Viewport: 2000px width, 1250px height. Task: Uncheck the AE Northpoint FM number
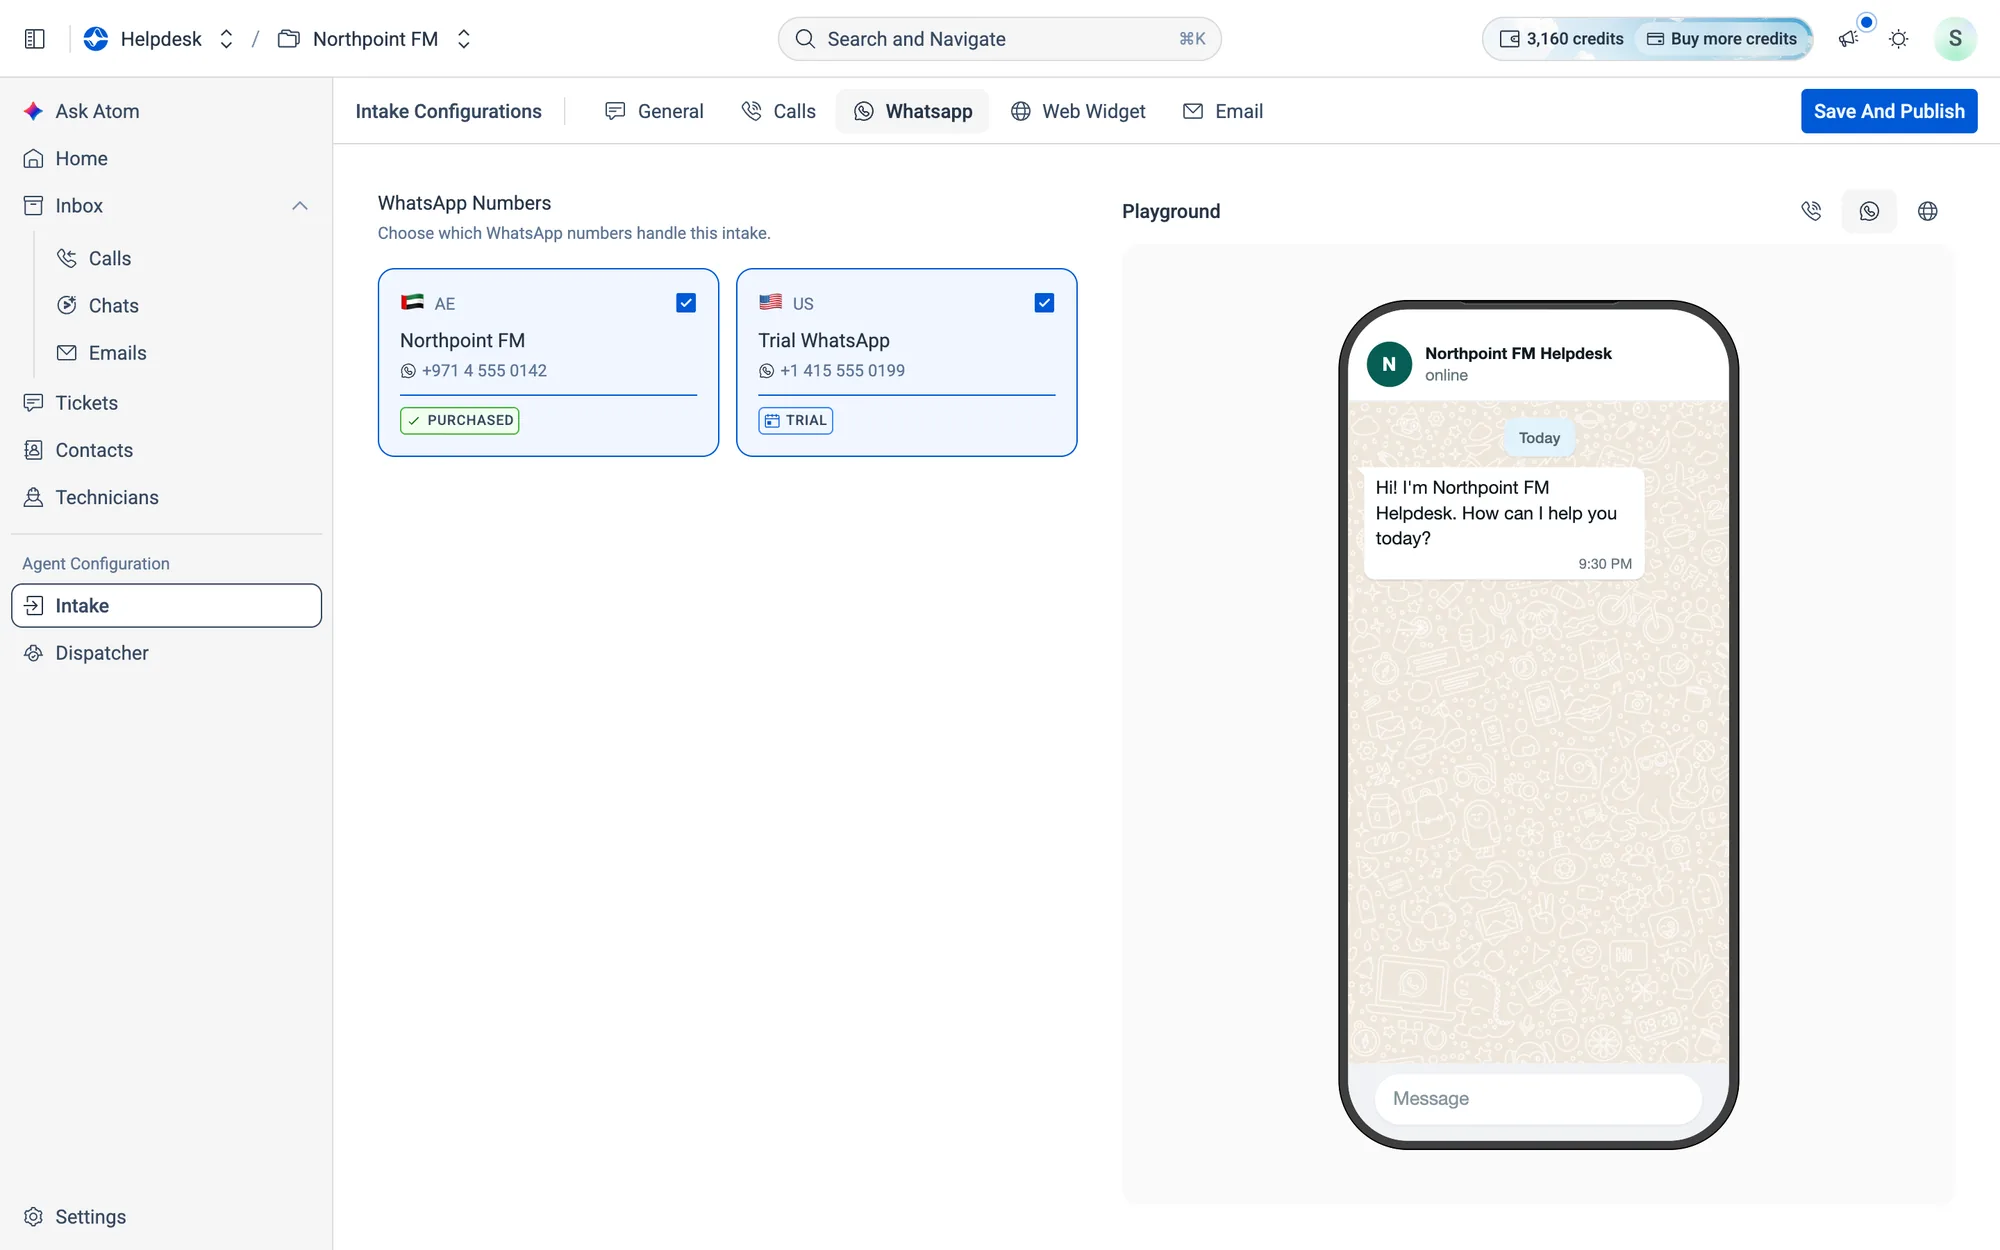686,303
